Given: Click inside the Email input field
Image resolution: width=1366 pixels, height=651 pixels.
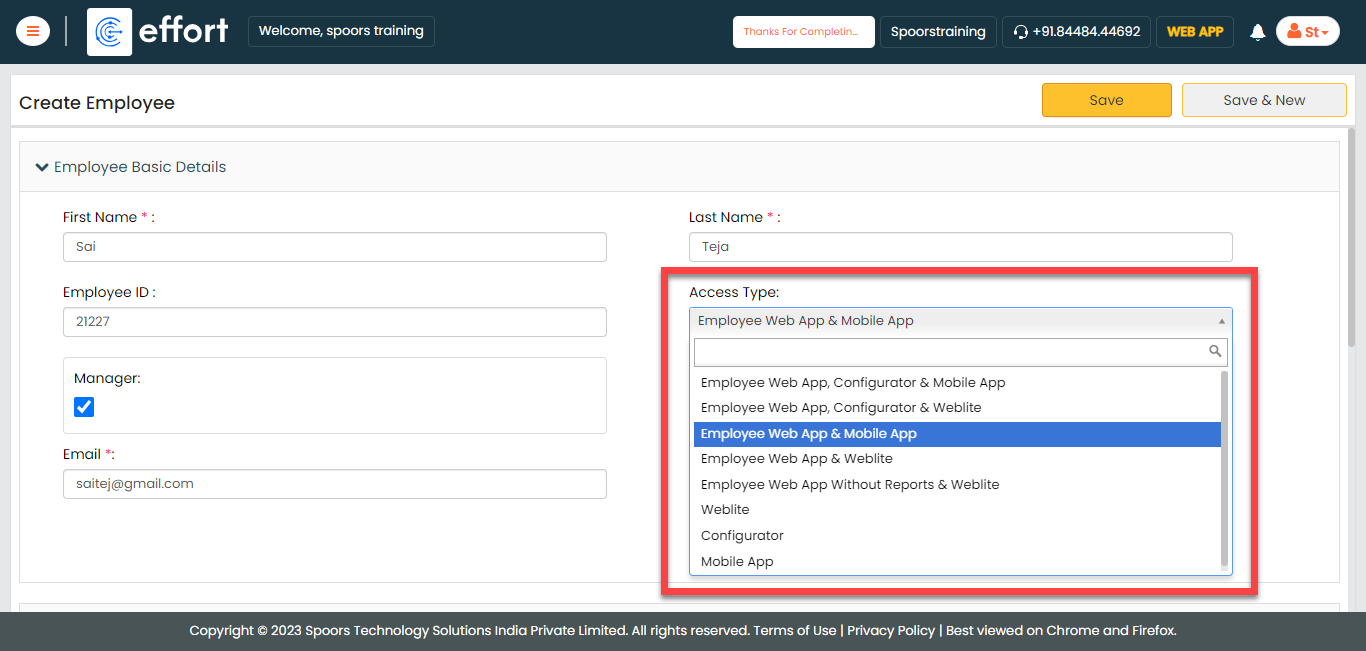Looking at the screenshot, I should click(x=334, y=484).
